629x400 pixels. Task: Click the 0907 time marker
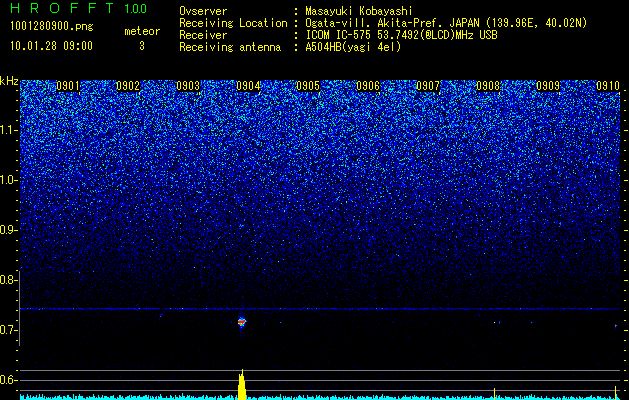tap(428, 86)
